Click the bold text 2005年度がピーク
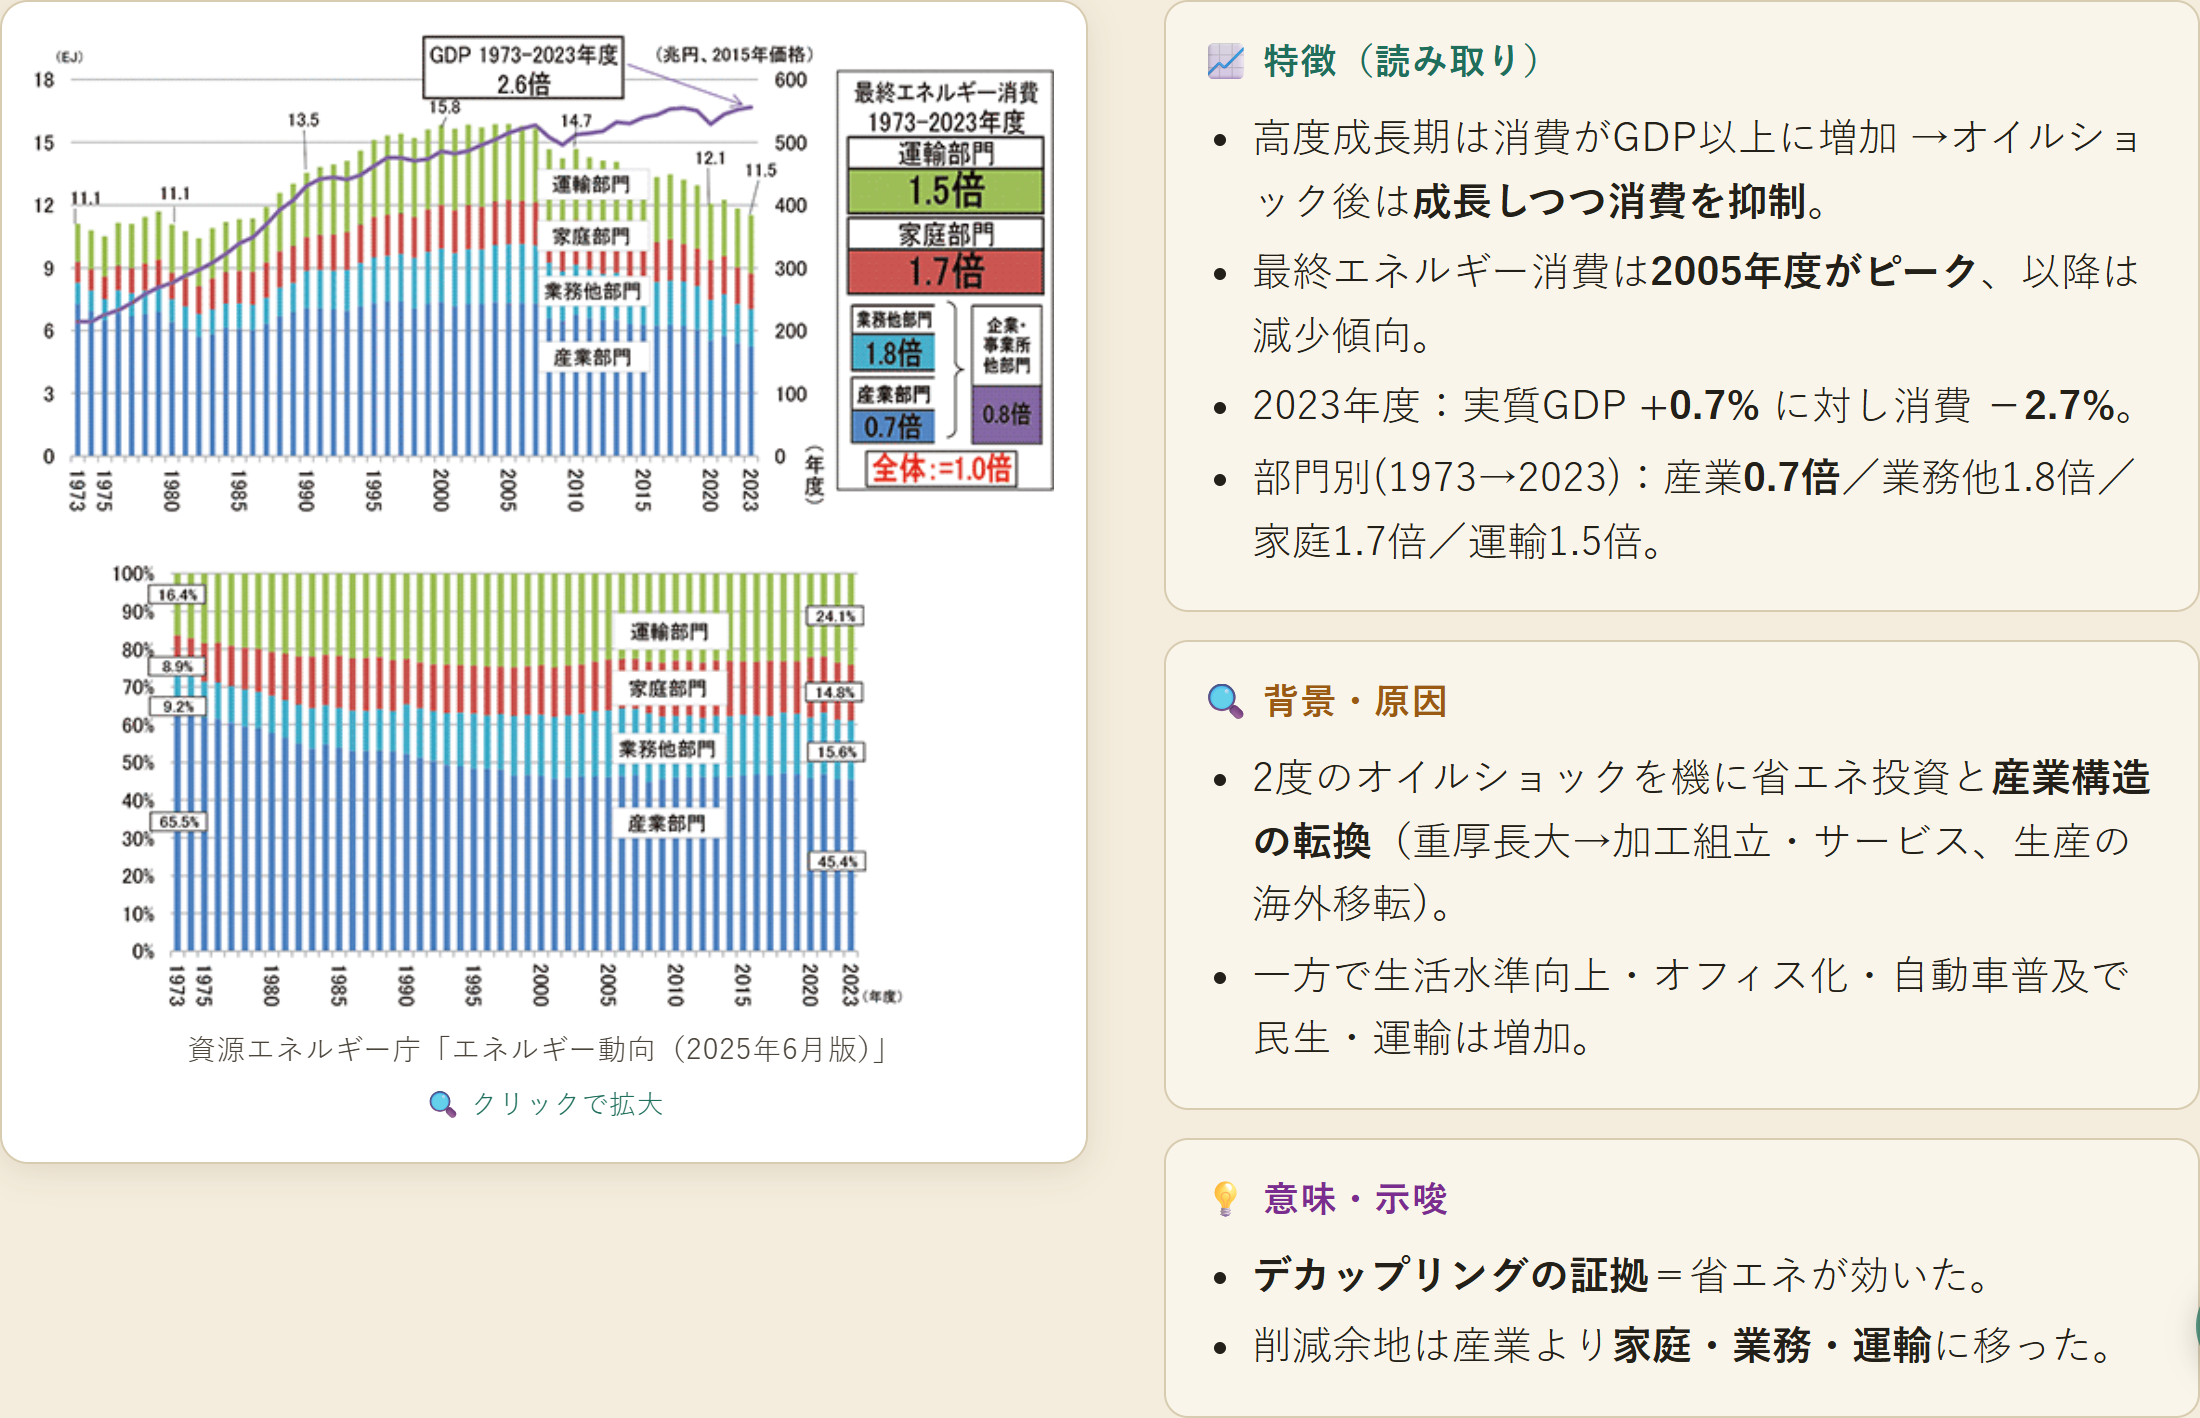 click(x=1814, y=271)
